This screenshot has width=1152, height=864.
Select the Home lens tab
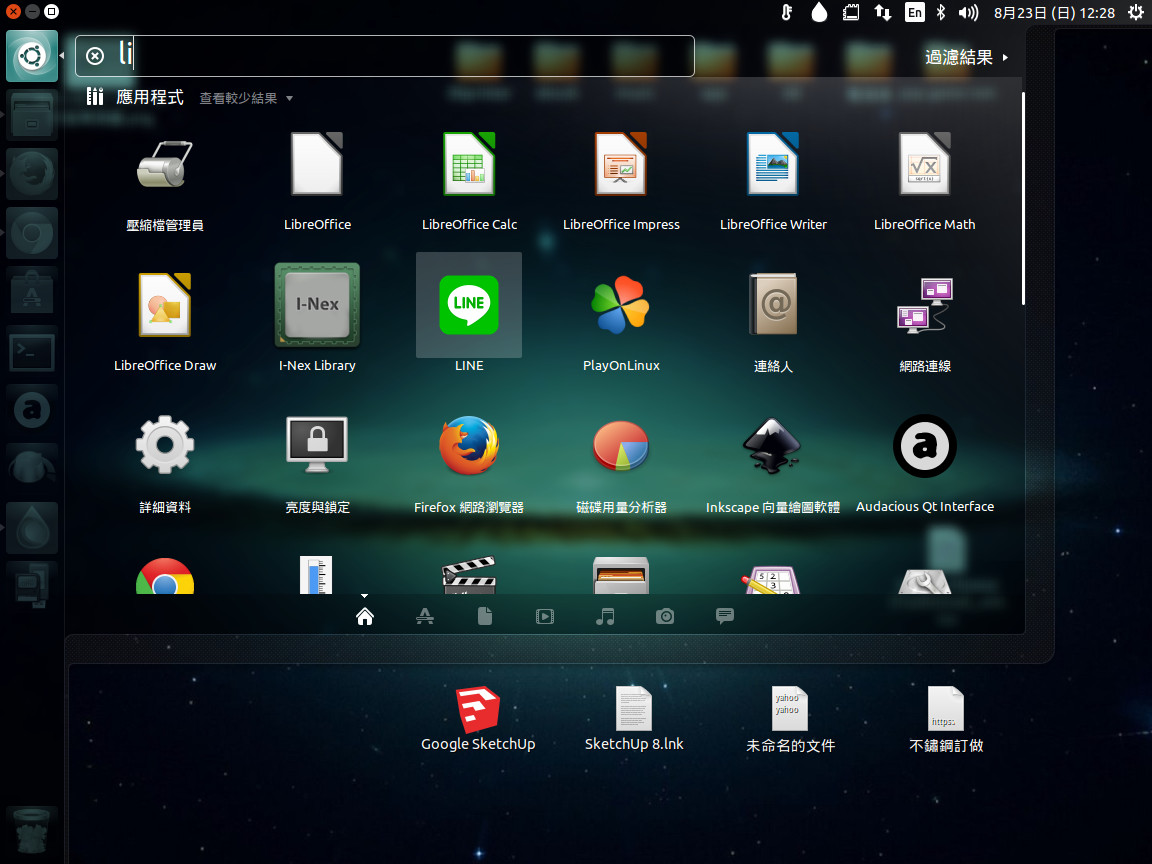(364, 616)
